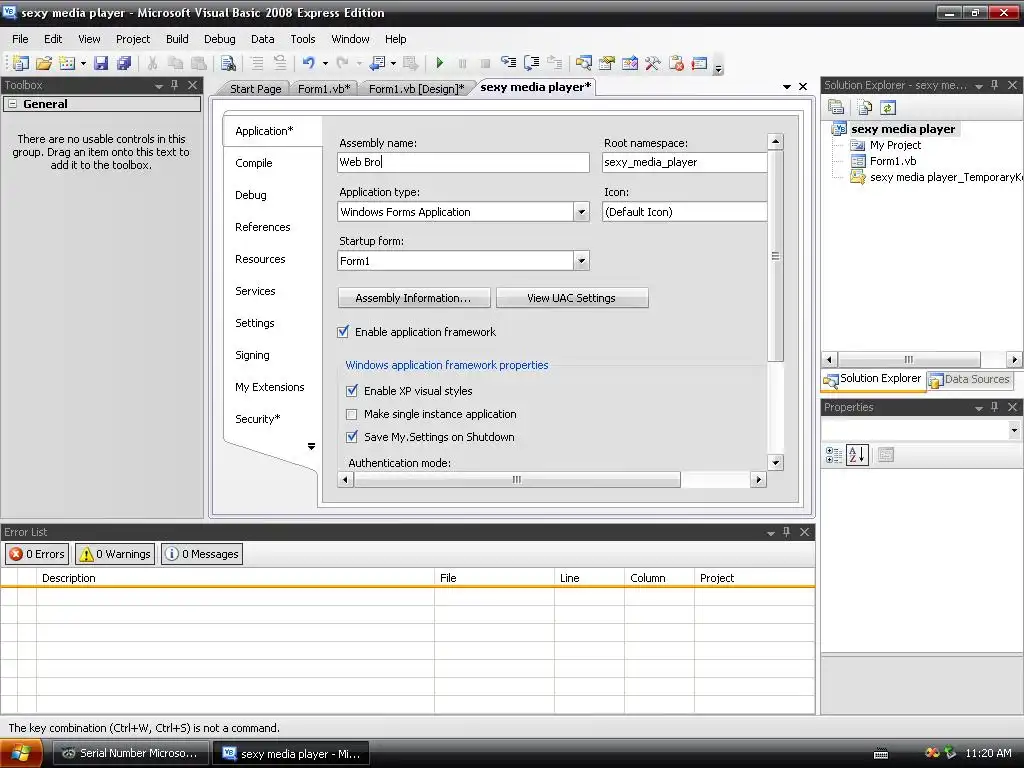Viewport: 1024px width, 768px height.
Task: Toggle the 0 Errors filter button
Action: point(37,554)
